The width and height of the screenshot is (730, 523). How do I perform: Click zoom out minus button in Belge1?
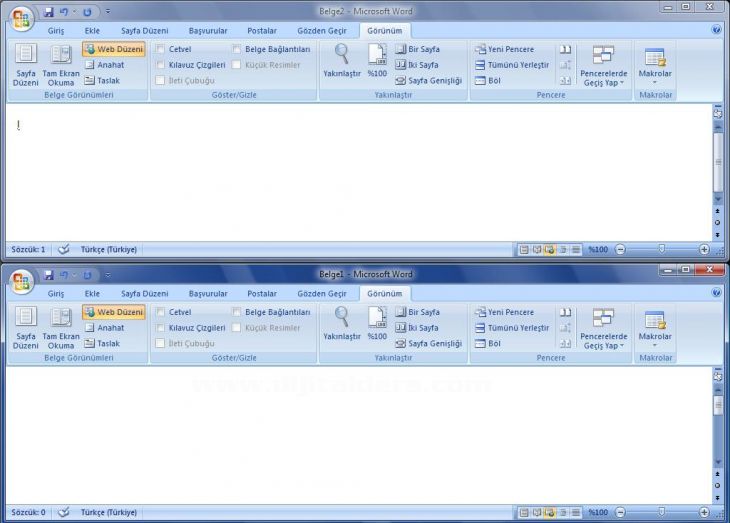coord(620,512)
